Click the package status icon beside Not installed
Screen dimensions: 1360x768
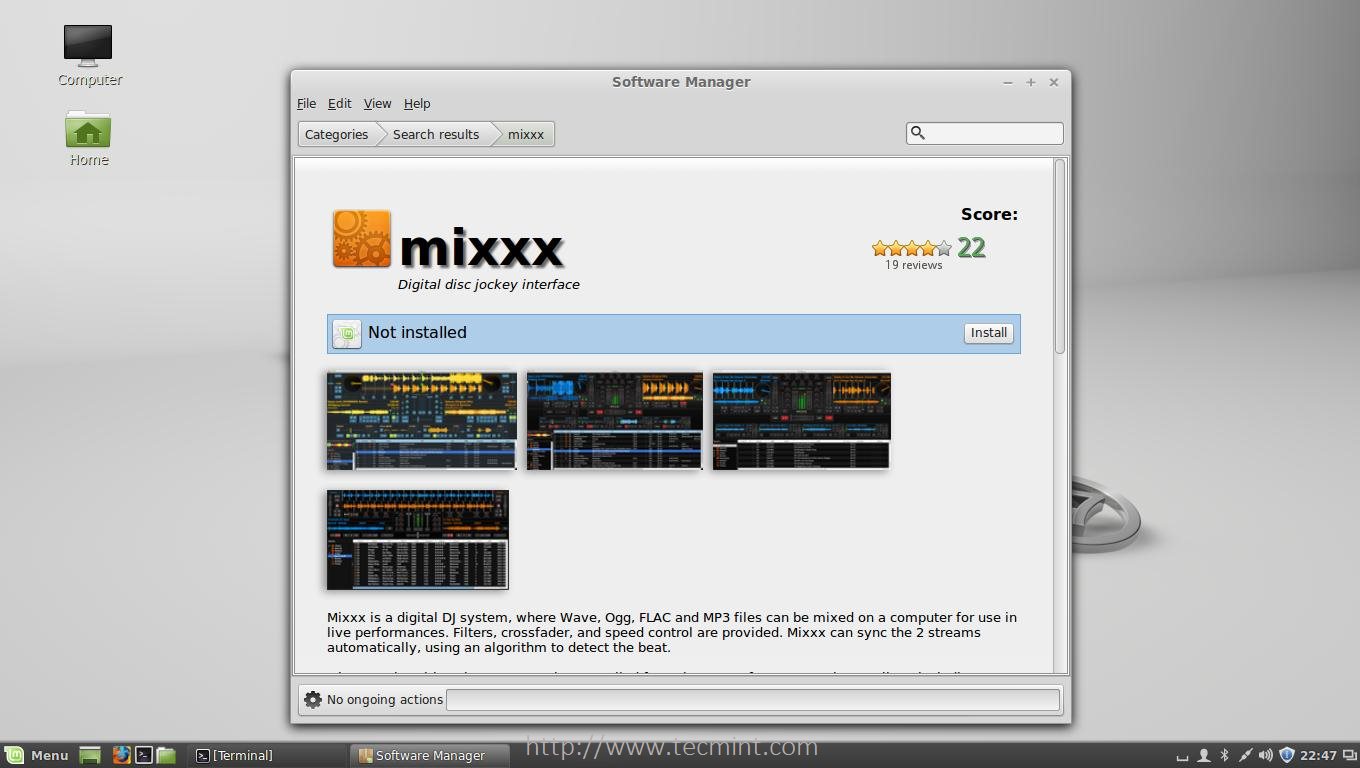coord(346,334)
